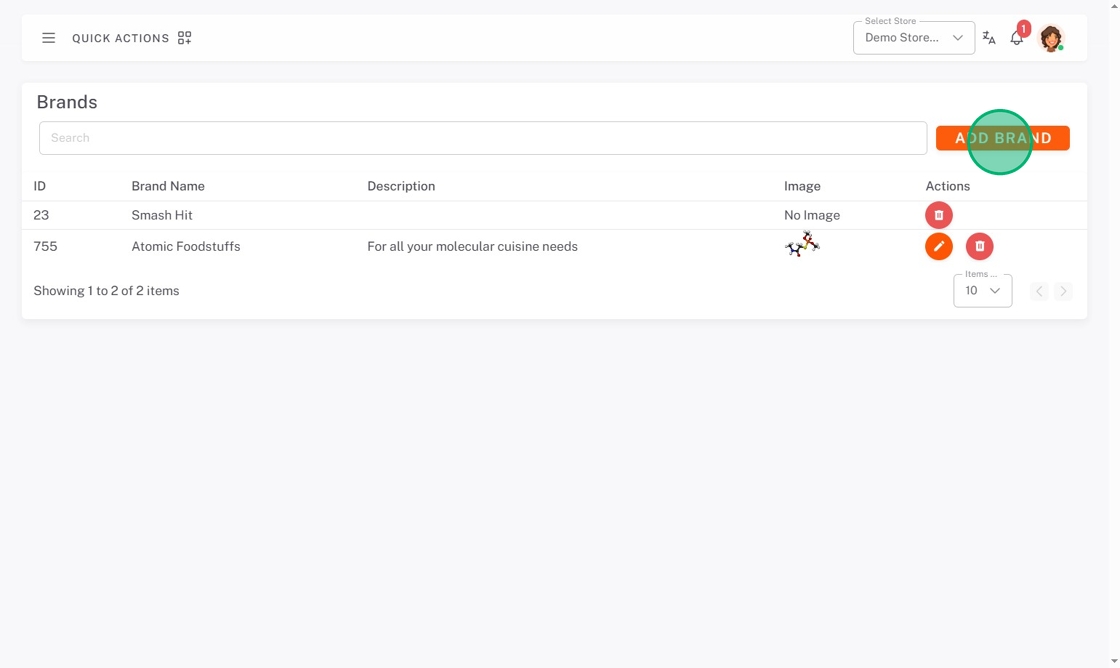Click the user profile avatar
Screen dimensions: 1120x668
(1050, 38)
